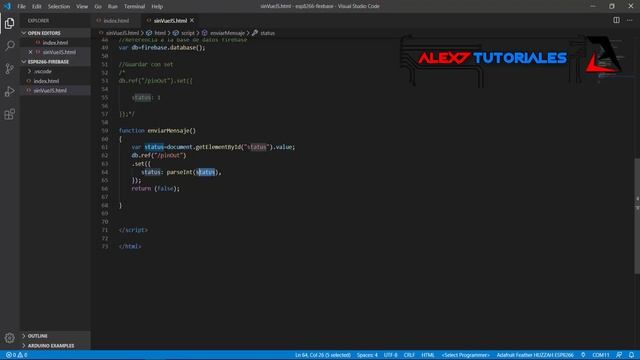
Task: Open the Run and Debug view
Action: tap(9, 91)
